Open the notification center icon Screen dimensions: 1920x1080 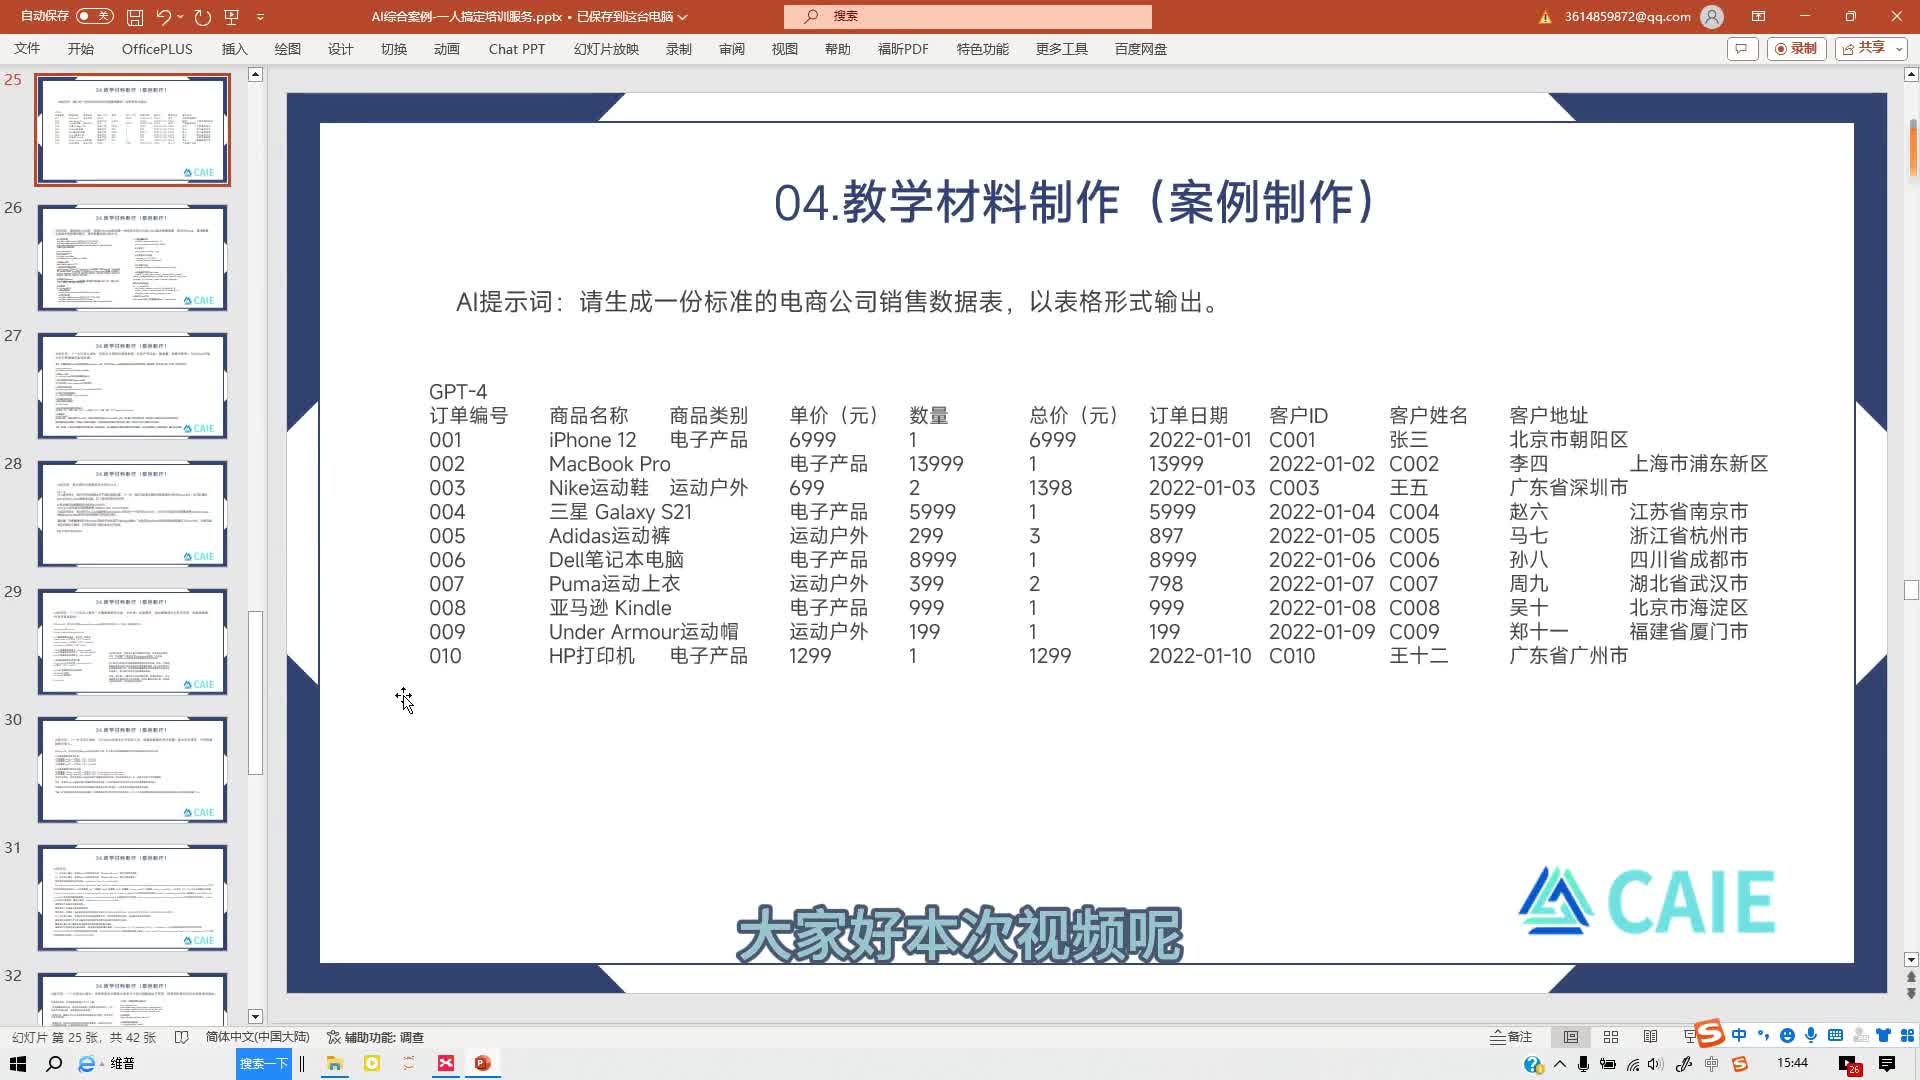click(1887, 1064)
